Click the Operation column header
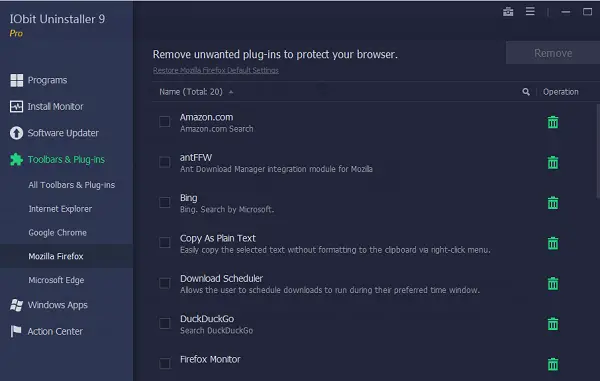Screen dimensions: 600x381 point(561,92)
